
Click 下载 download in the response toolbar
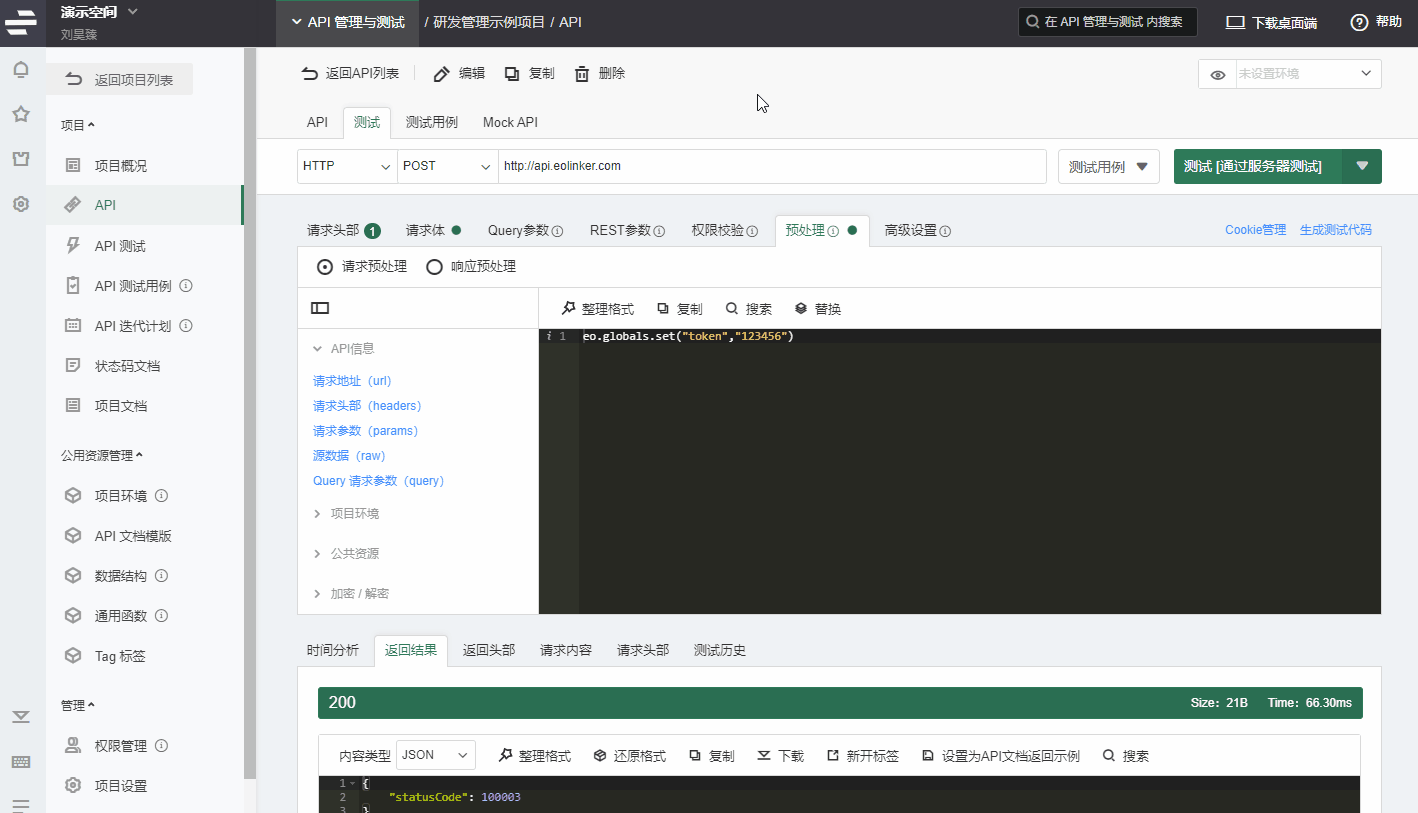point(780,756)
